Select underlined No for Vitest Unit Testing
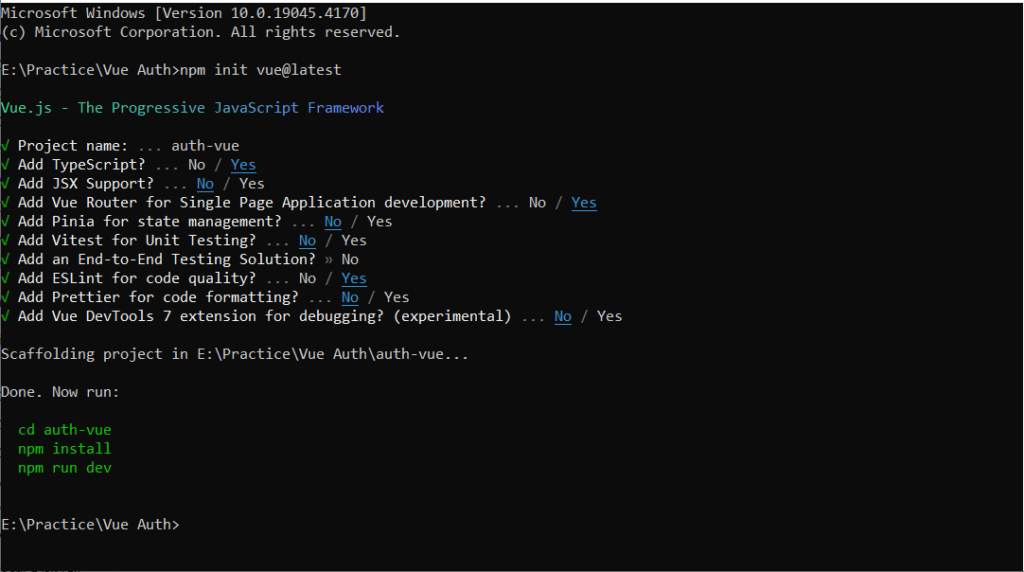 tap(307, 241)
